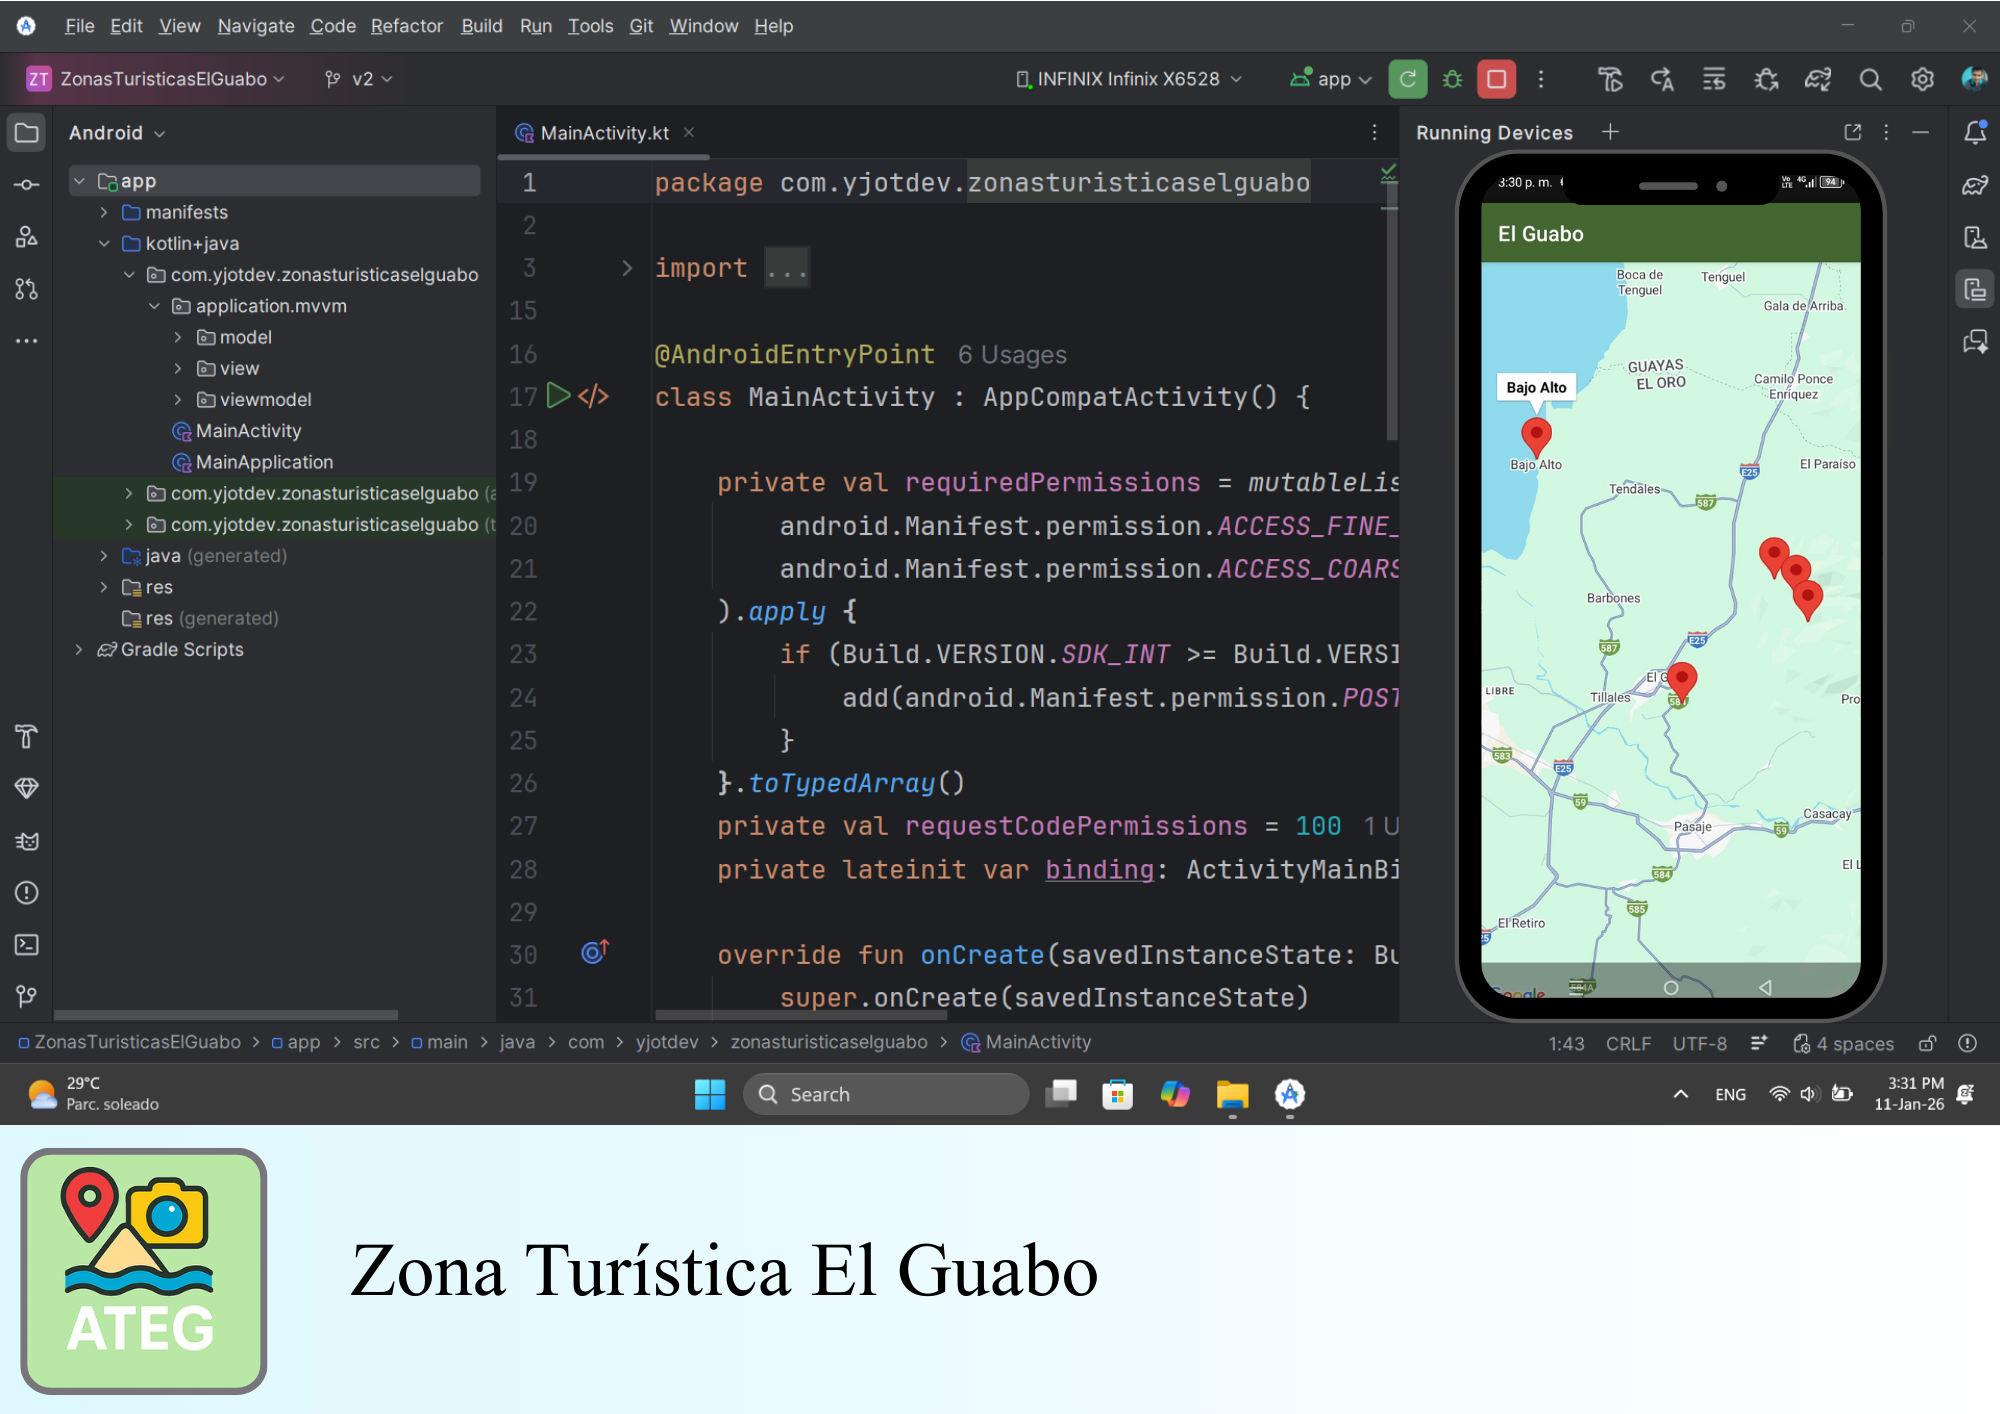Click Run gutter icon beside MainActivity class
This screenshot has width=2000, height=1414.
click(x=558, y=396)
